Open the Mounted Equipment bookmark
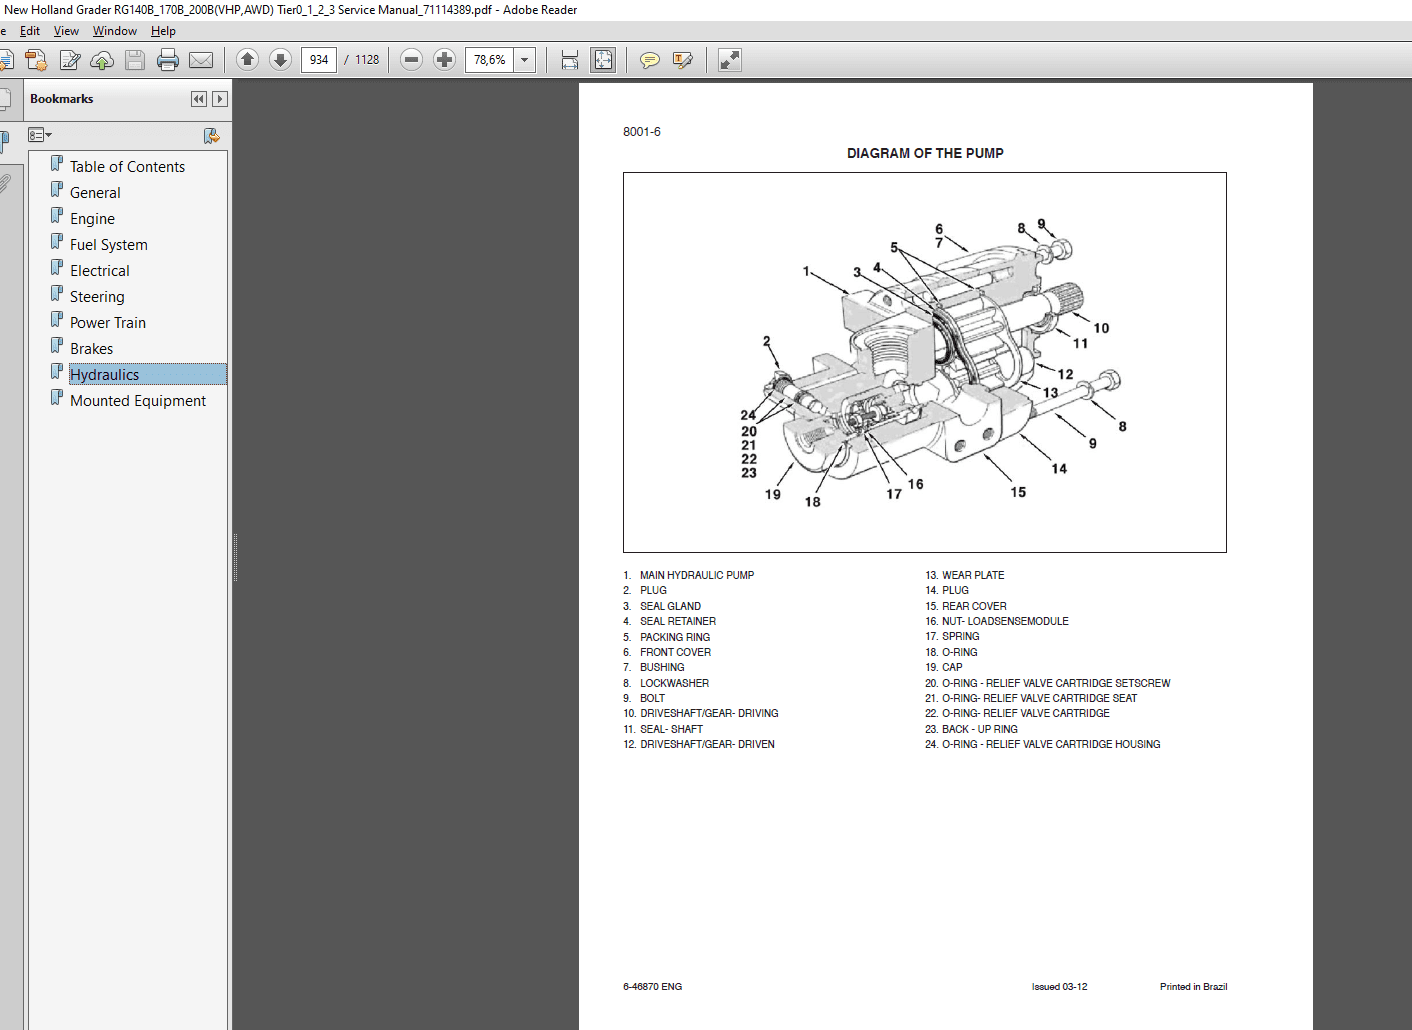The height and width of the screenshot is (1030, 1412). tap(138, 401)
